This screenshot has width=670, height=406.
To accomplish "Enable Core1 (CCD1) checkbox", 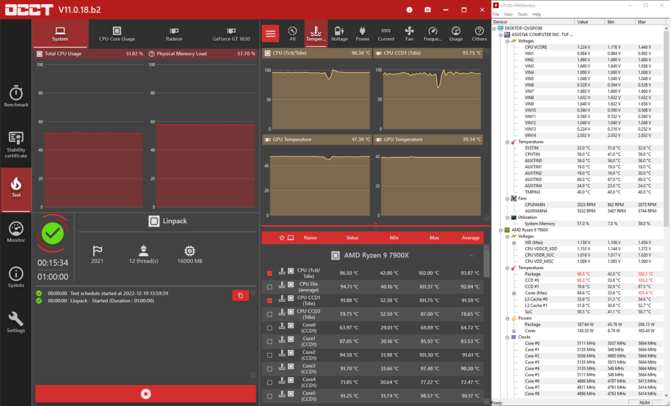I will 270,341.
